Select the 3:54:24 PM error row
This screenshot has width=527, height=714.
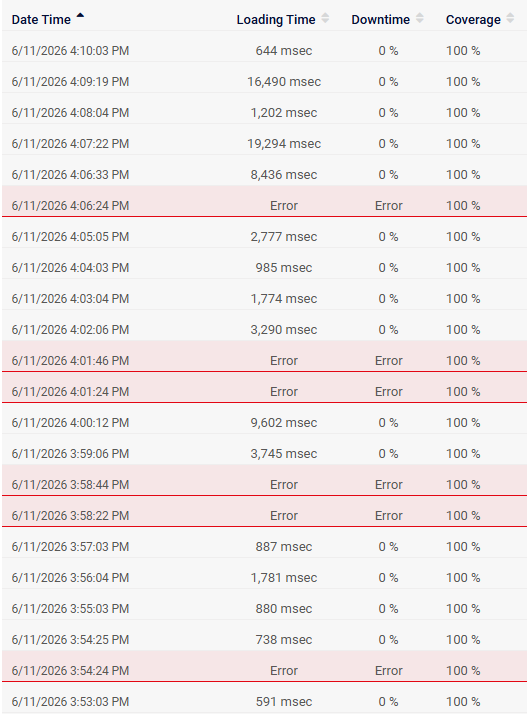pyautogui.click(x=264, y=670)
